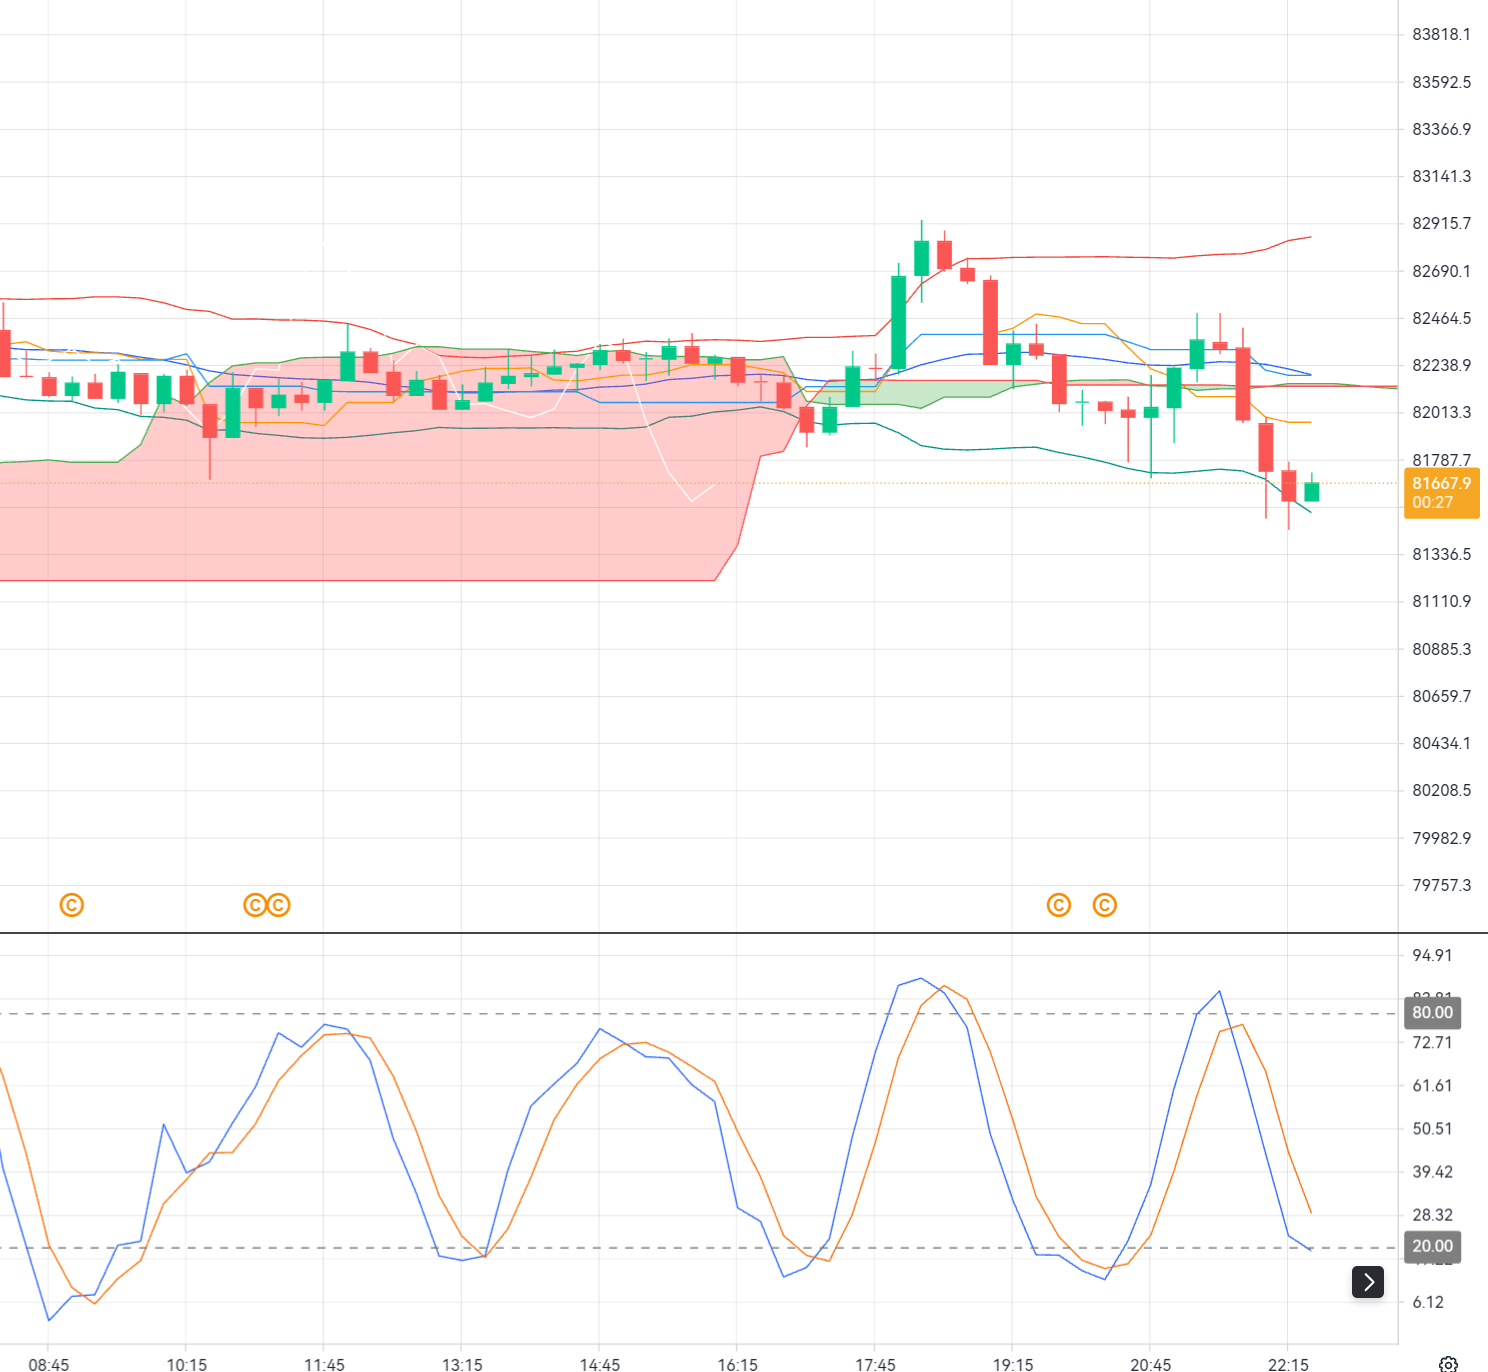Click the 94.91 oscillator scale value
This screenshot has width=1488, height=1372.
click(x=1432, y=955)
